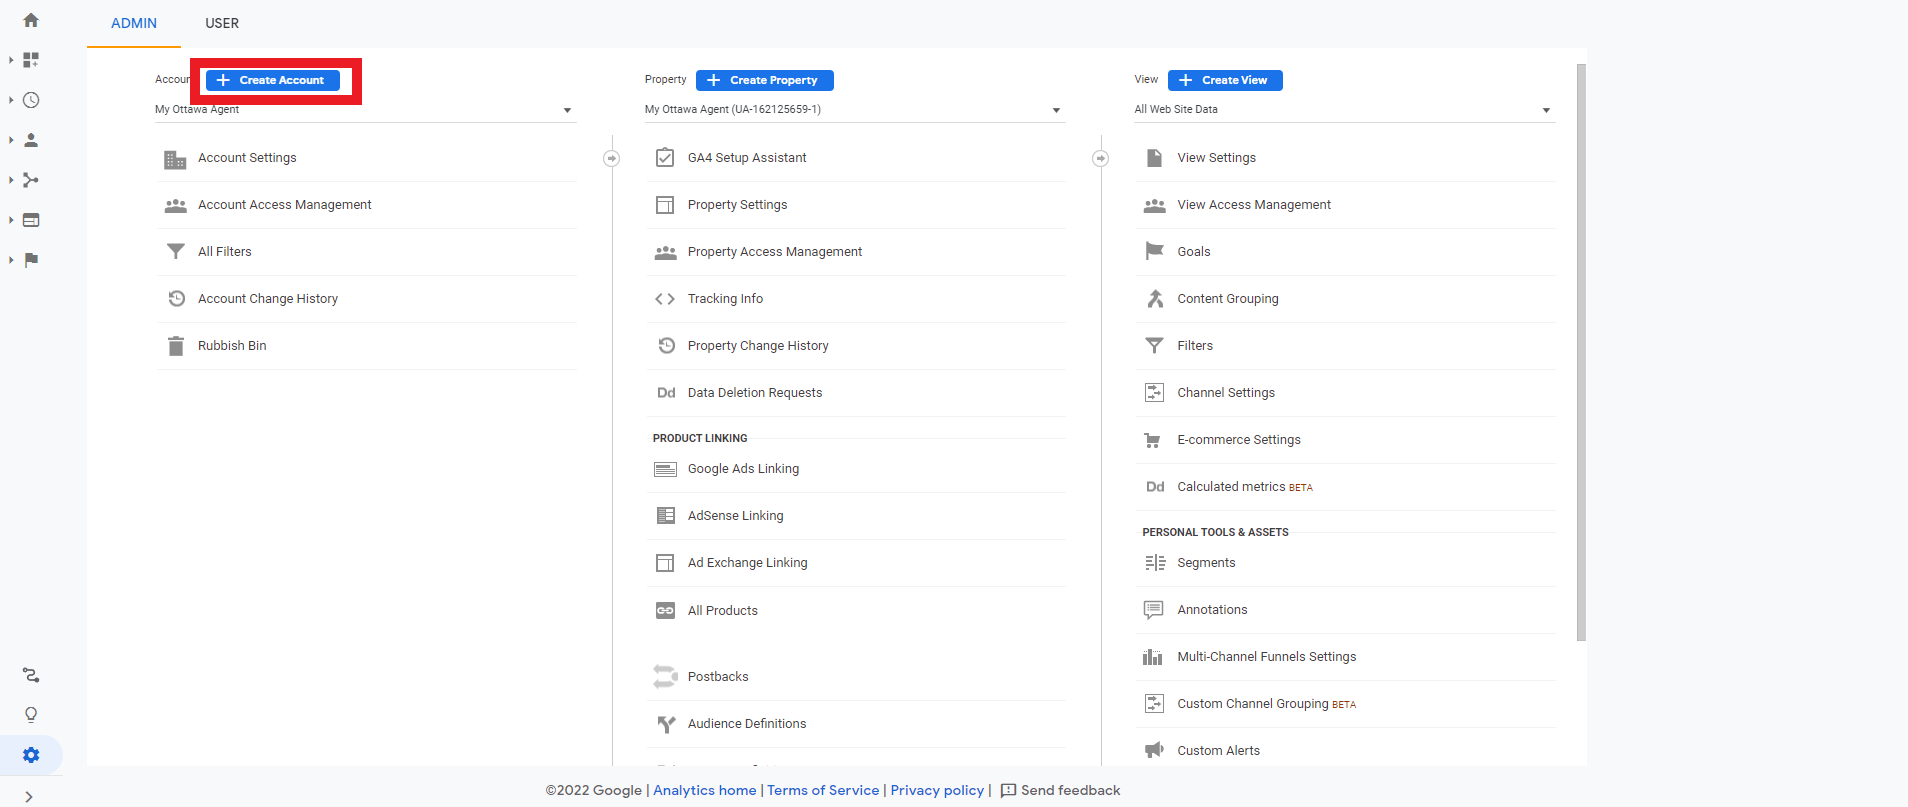Click the Create Account button

(273, 80)
